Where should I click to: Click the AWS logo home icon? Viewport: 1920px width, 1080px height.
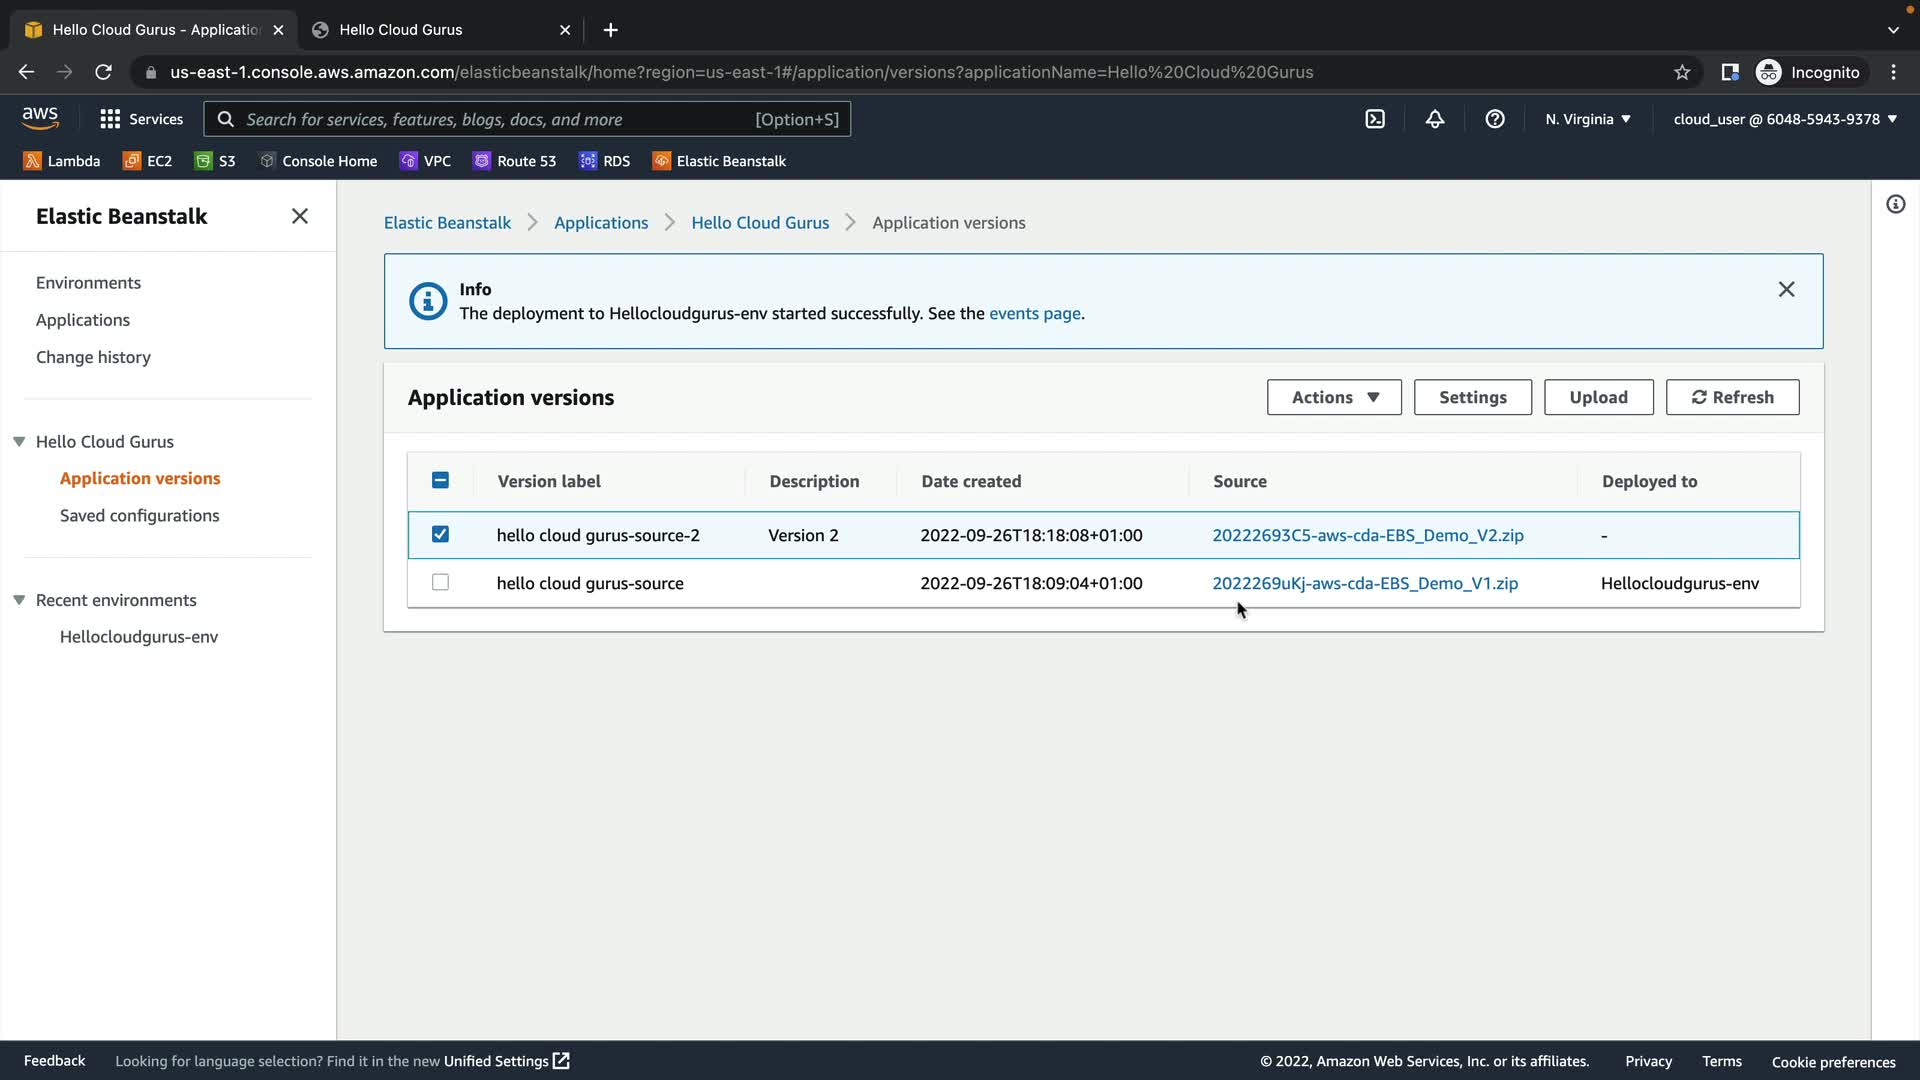(40, 118)
